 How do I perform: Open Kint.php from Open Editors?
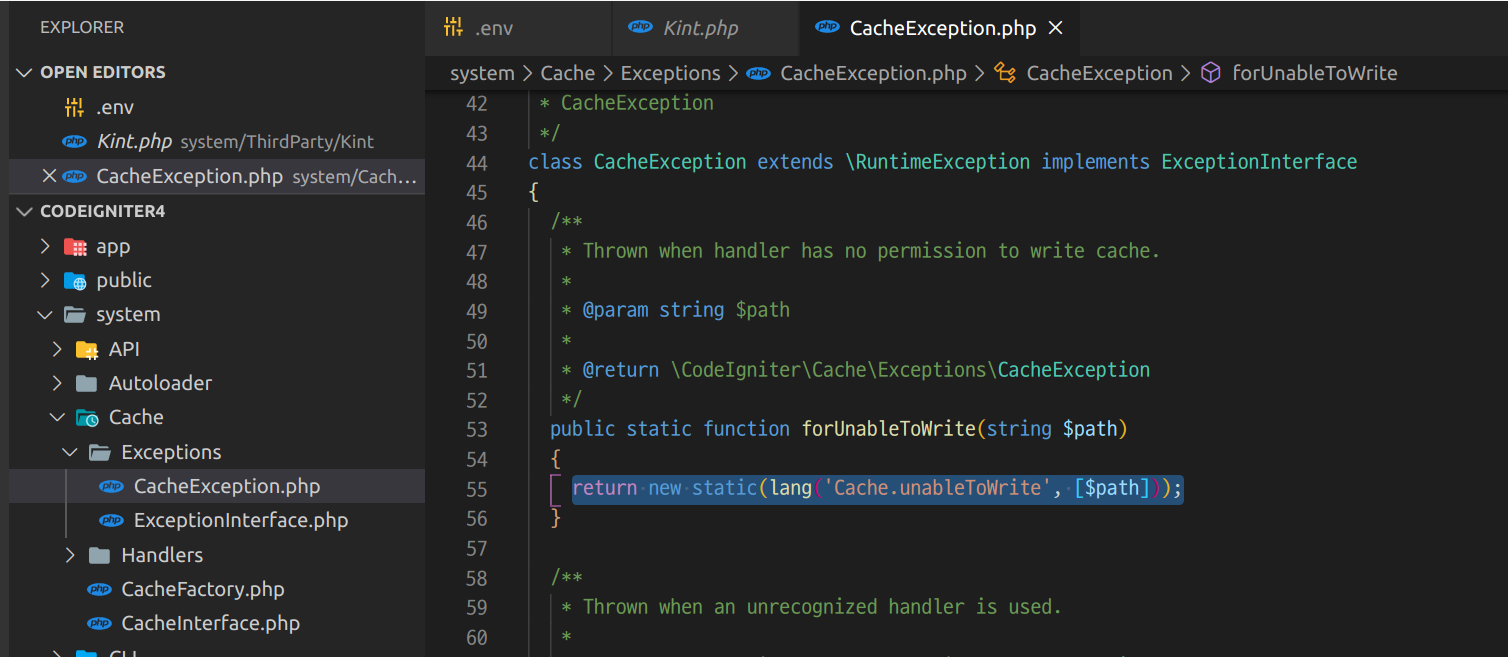point(217,141)
